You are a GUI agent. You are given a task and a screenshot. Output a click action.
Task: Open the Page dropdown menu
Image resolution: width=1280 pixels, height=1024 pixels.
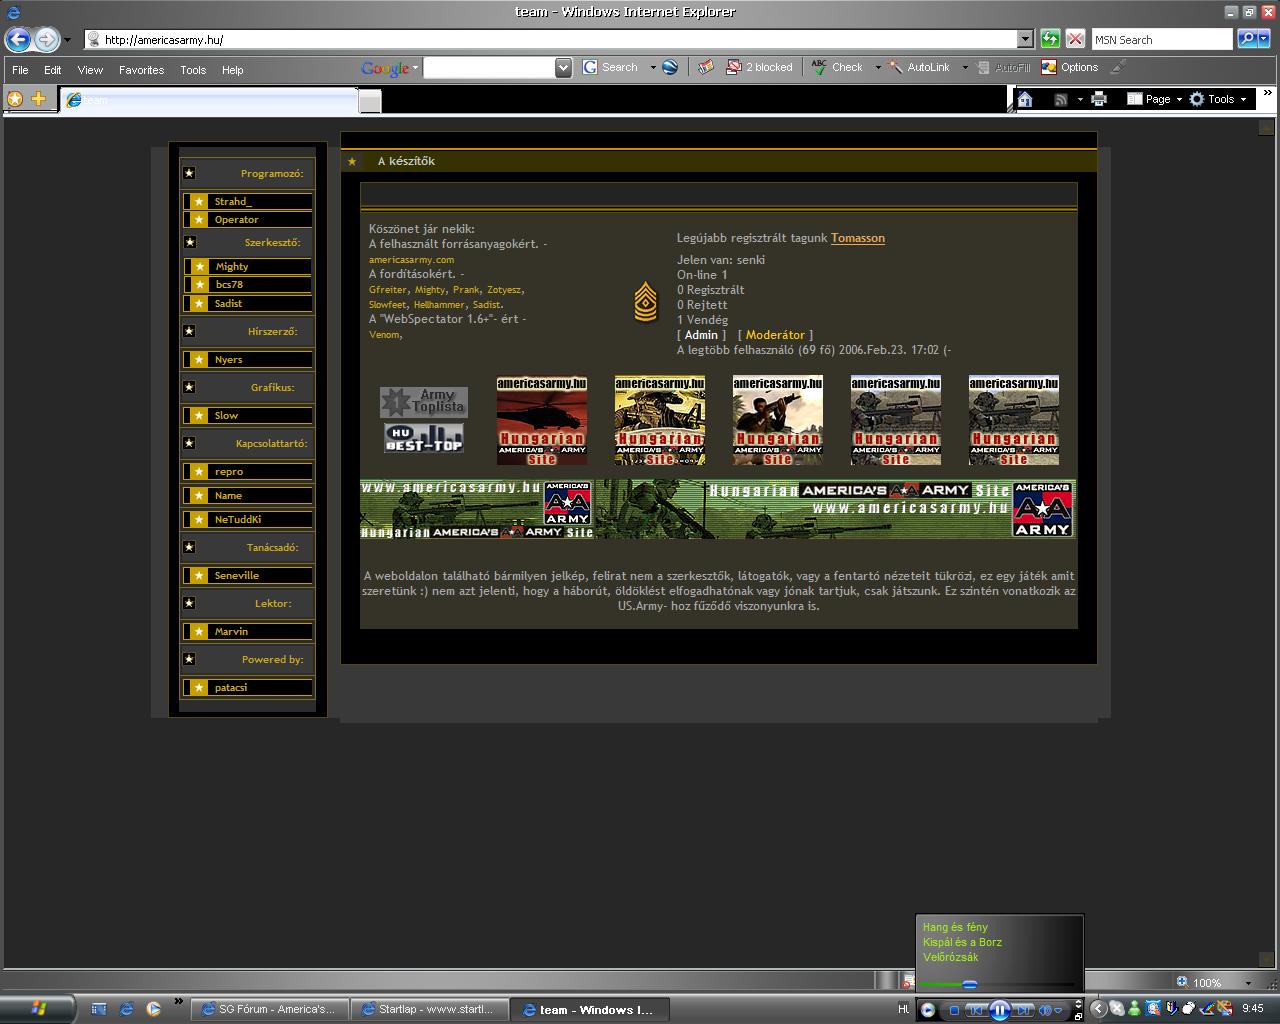[1157, 99]
